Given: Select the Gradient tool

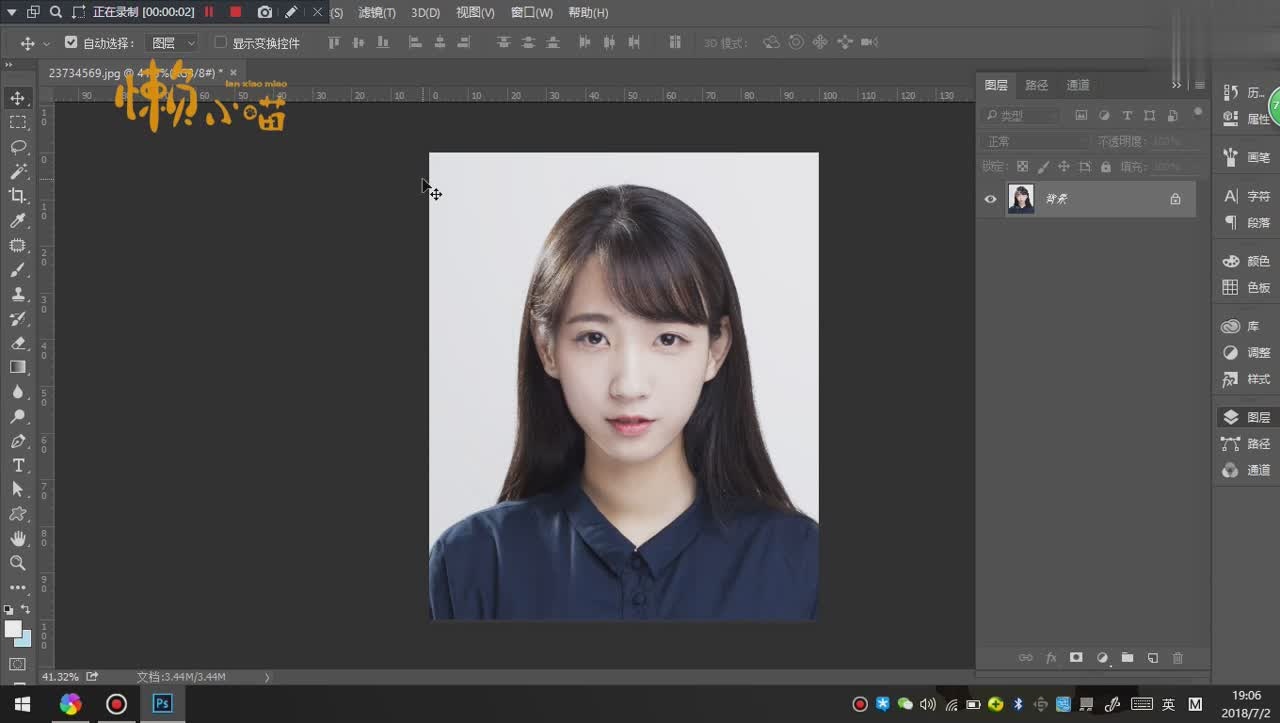Looking at the screenshot, I should (x=18, y=367).
